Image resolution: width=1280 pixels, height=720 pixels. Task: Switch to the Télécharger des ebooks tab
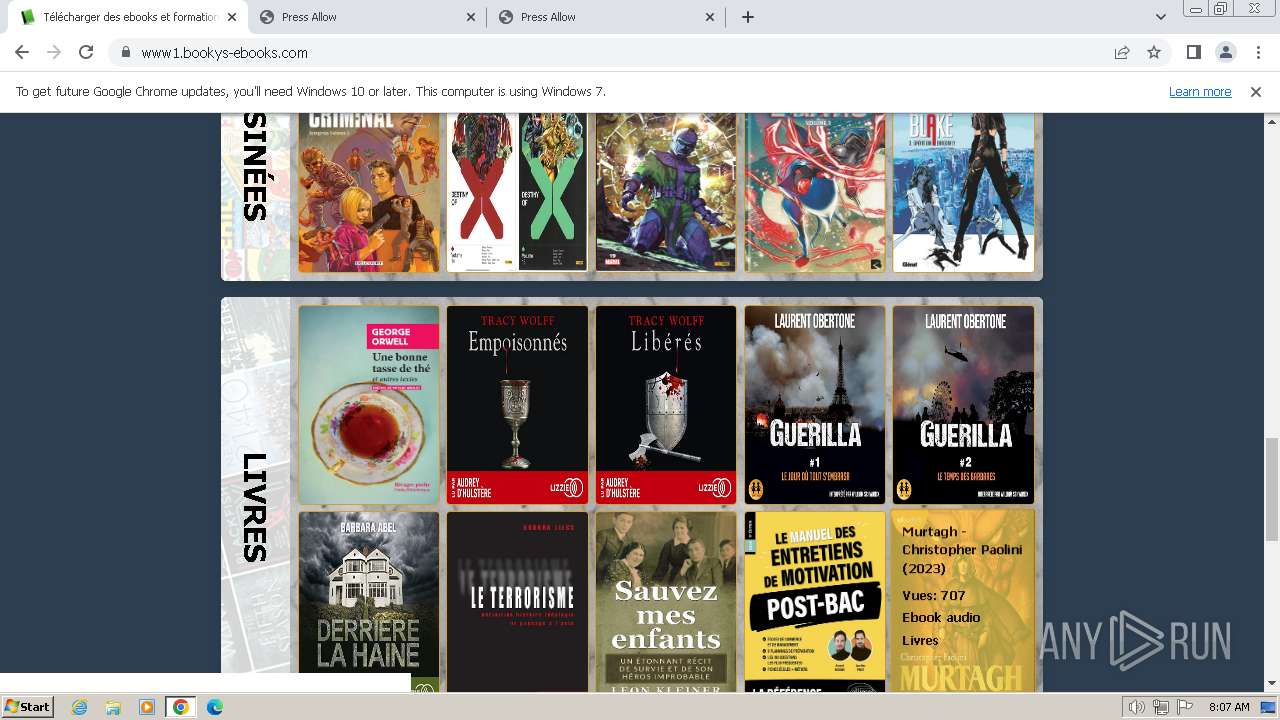tap(130, 17)
